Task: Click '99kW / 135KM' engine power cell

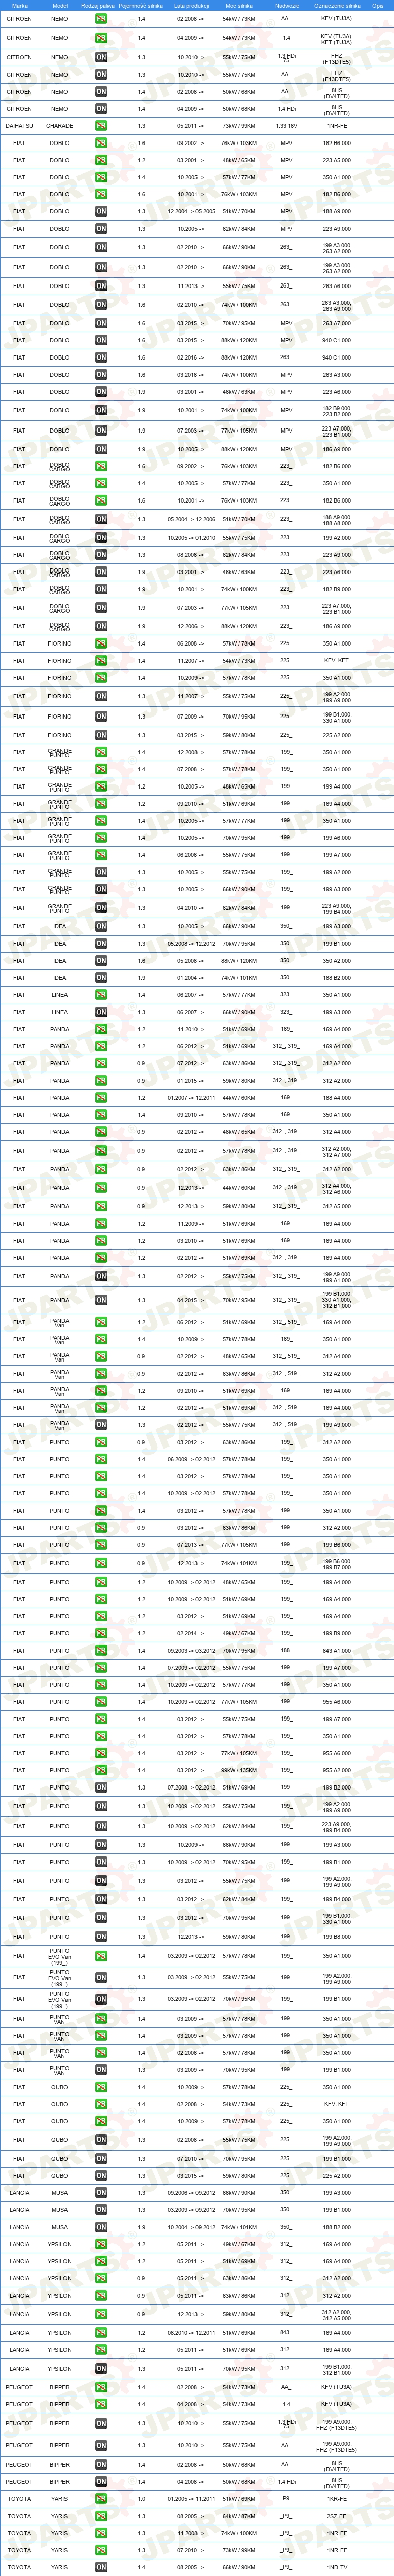Action: pyautogui.click(x=239, y=1770)
